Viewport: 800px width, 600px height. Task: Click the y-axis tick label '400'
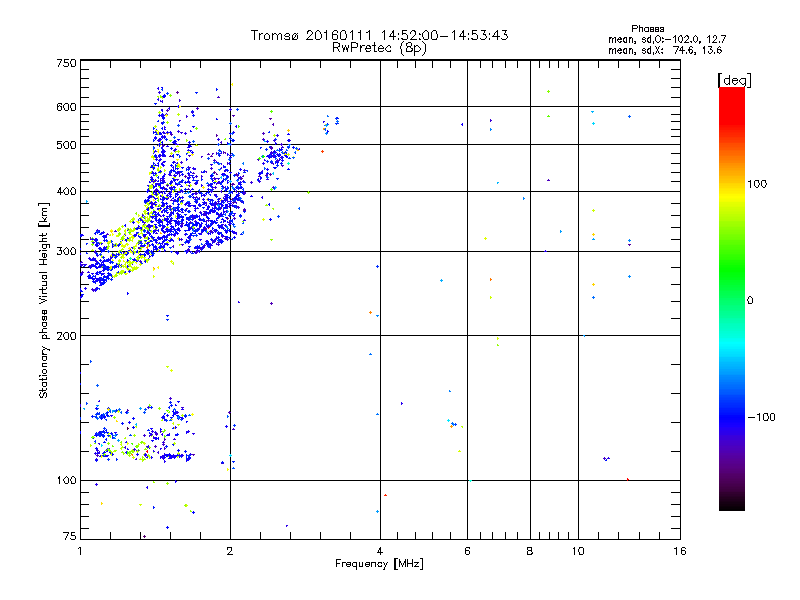(66, 191)
